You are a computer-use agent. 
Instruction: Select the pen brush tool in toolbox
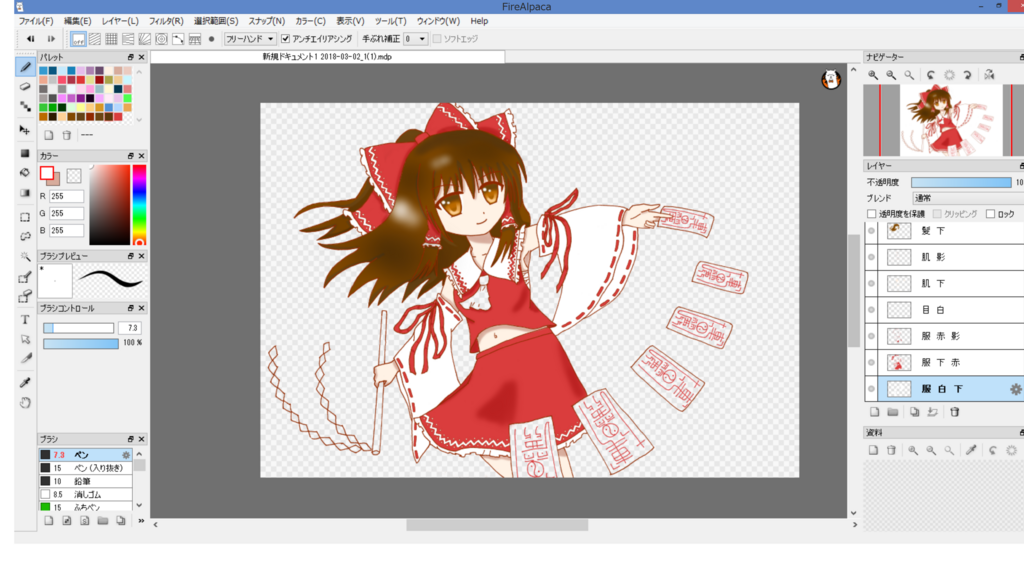coord(25,67)
